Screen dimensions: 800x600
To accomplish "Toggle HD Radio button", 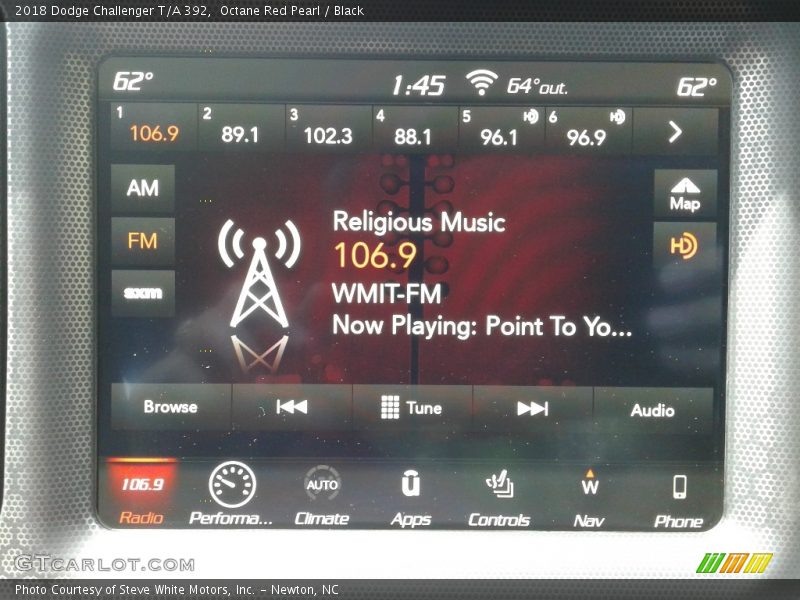I will tap(684, 246).
